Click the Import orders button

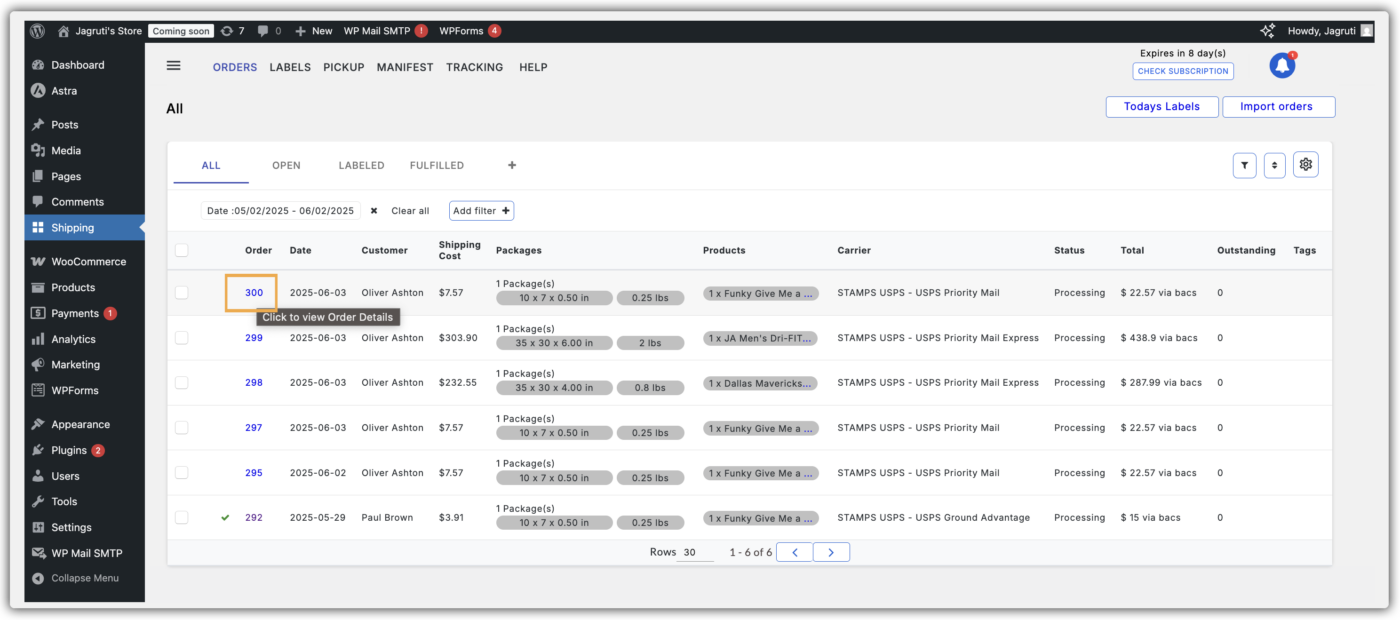[x=1278, y=107]
